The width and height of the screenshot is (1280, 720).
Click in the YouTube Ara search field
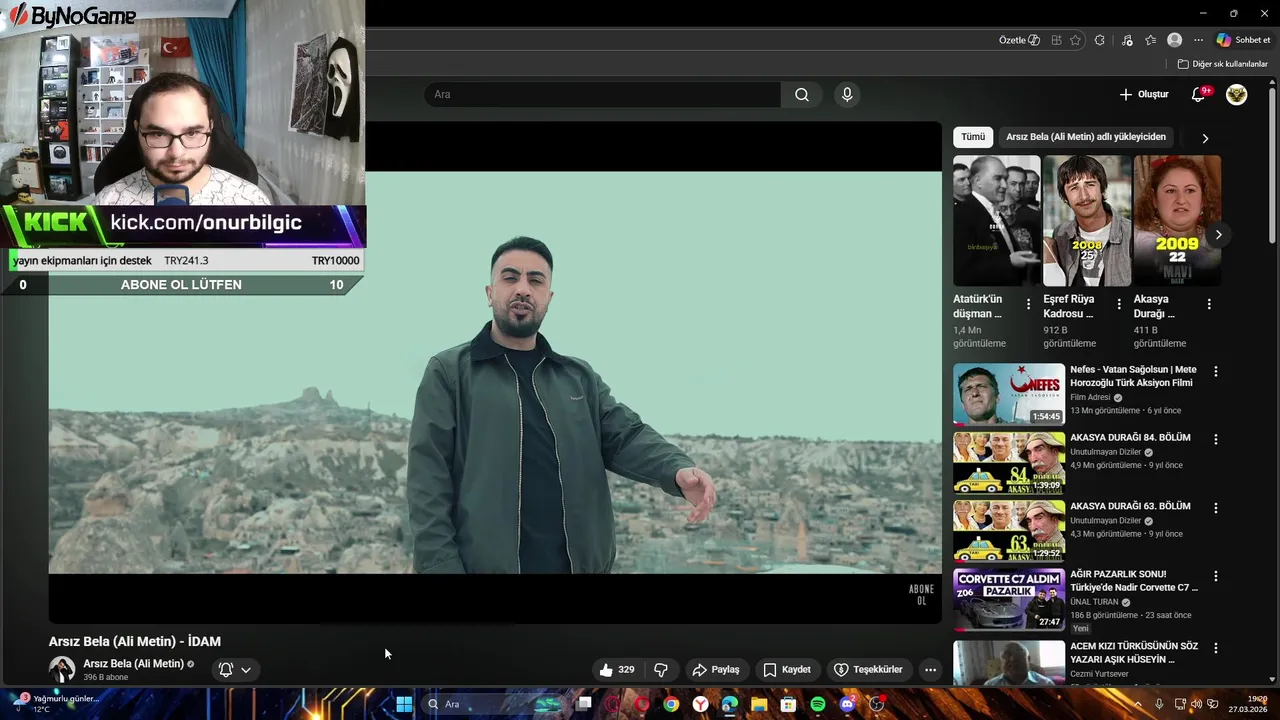pos(603,94)
